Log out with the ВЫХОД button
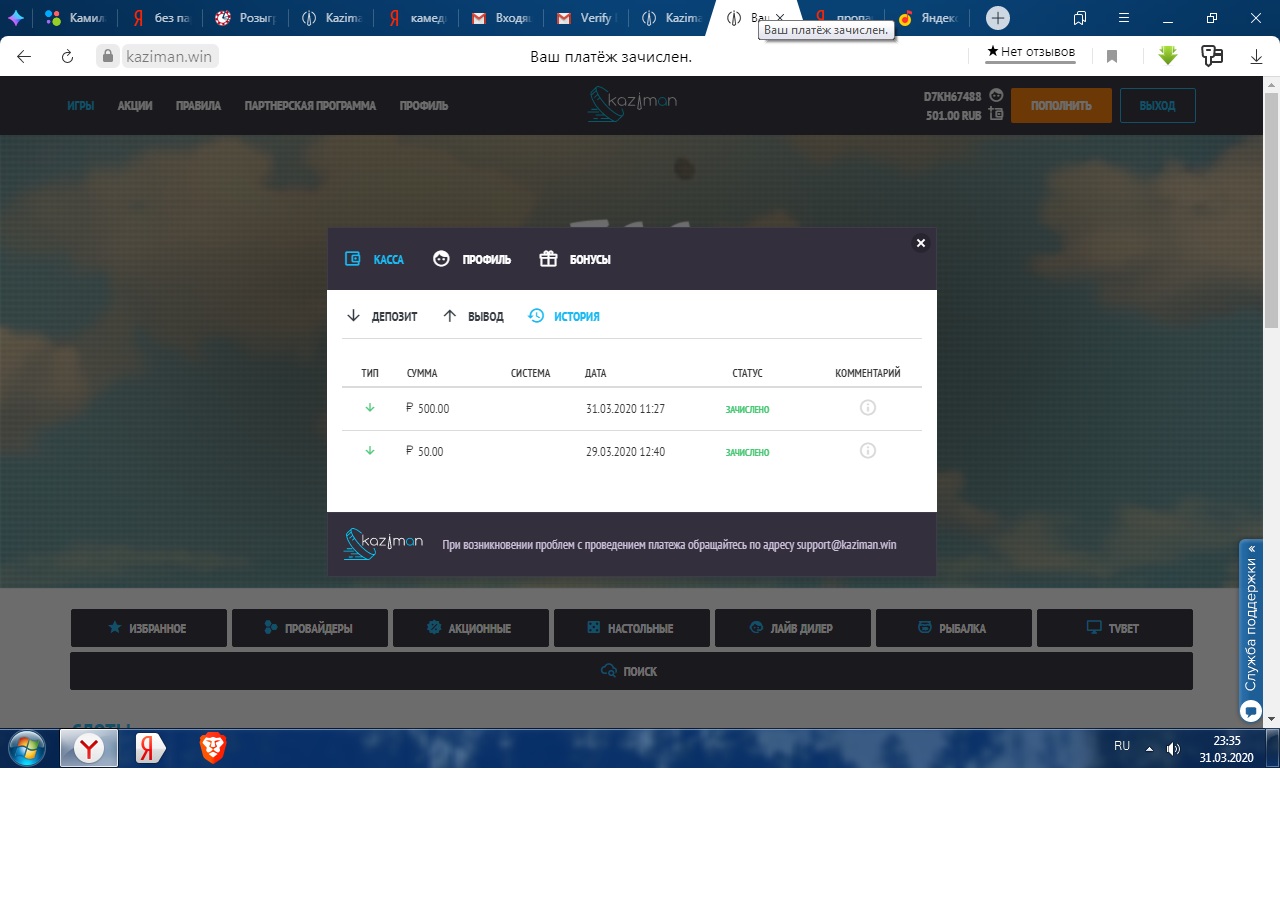Image resolution: width=1280 pixels, height=912 pixels. (1157, 106)
